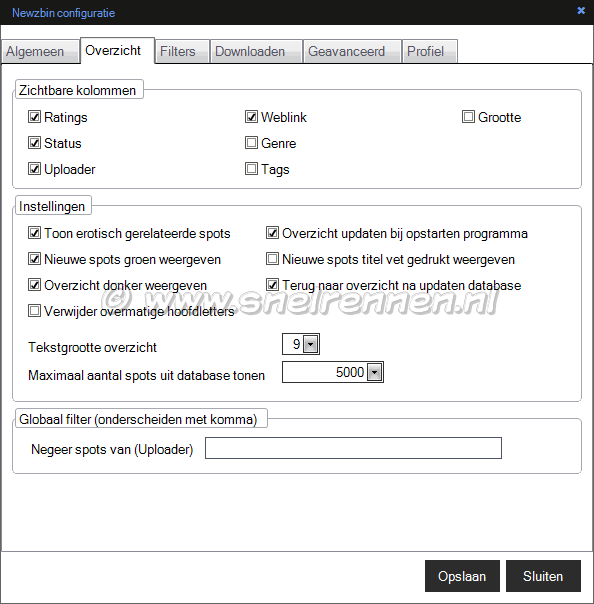Select the Overzicht tab

[x=117, y=50]
